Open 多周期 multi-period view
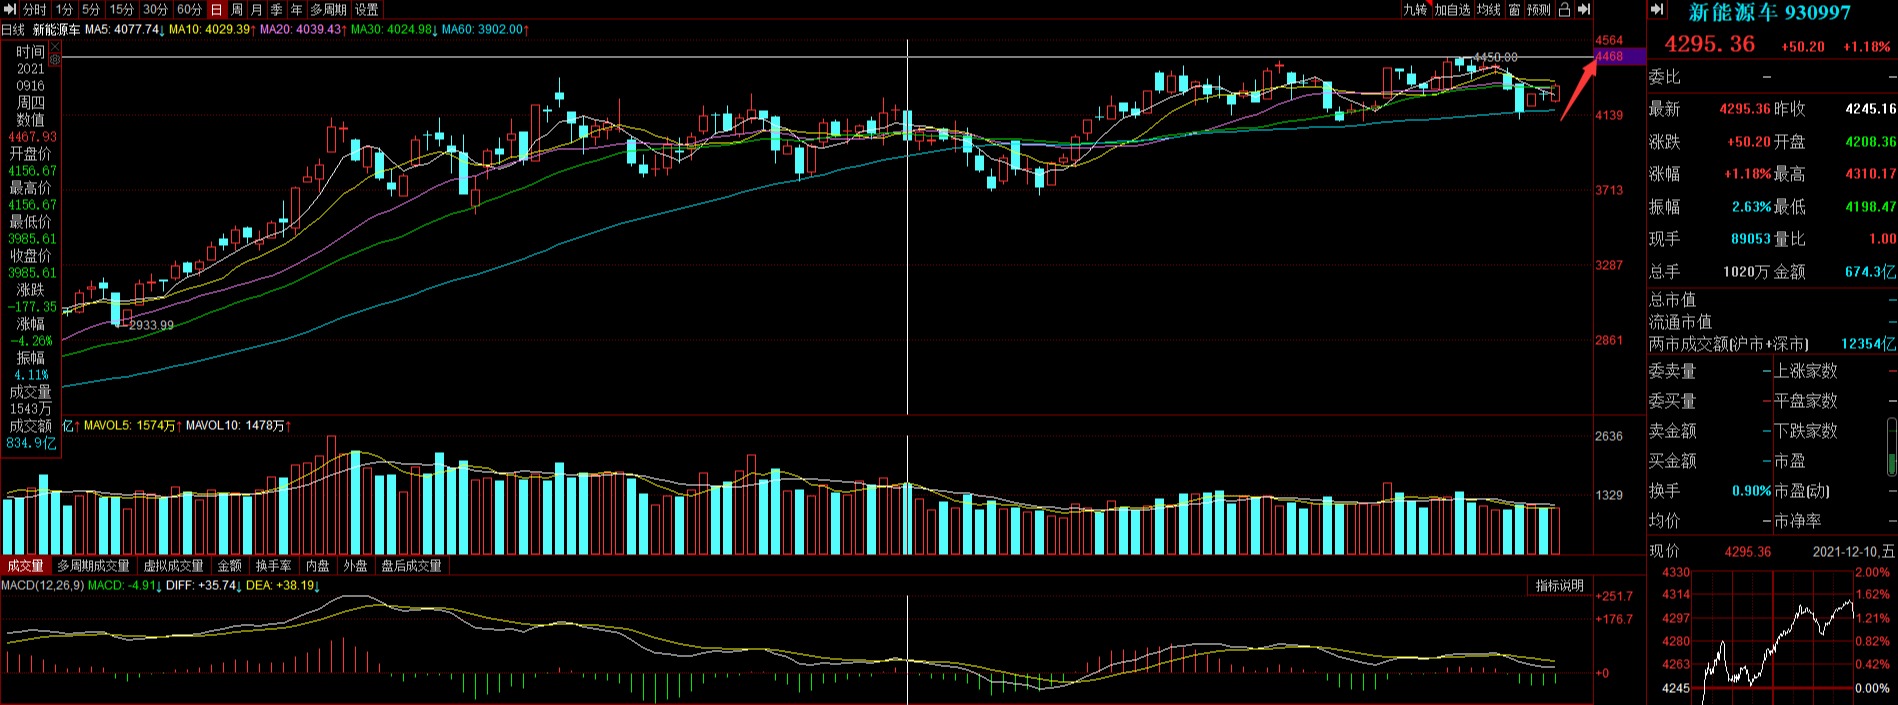Screen dimensions: 1898x705 328,9
